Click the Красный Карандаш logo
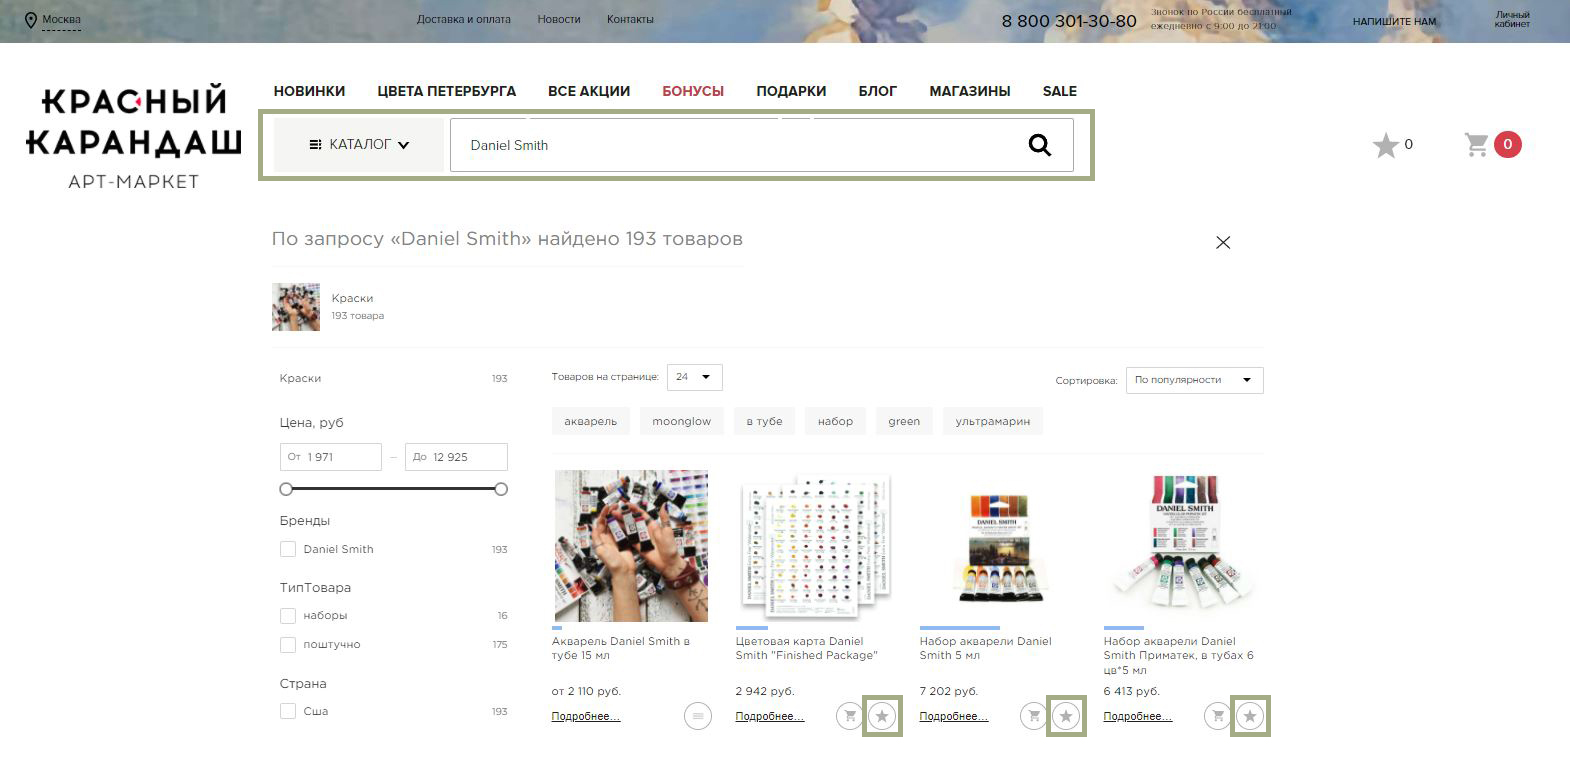The height and width of the screenshot is (761, 1570). coord(133,137)
